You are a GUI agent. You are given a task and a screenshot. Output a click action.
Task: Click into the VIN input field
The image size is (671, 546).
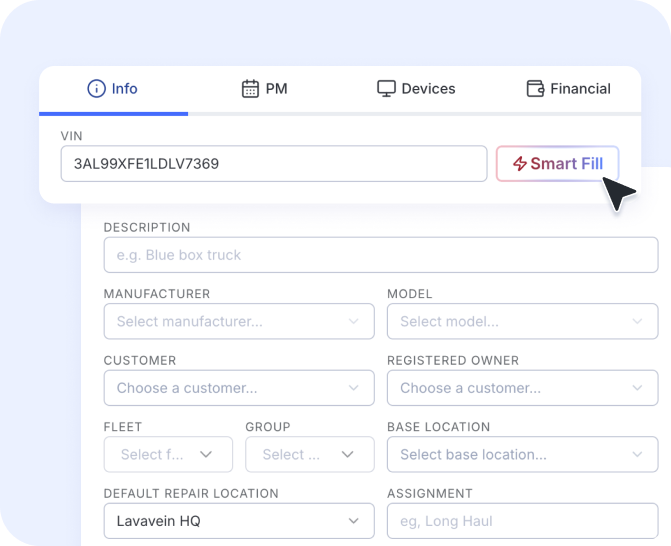[x=273, y=164]
